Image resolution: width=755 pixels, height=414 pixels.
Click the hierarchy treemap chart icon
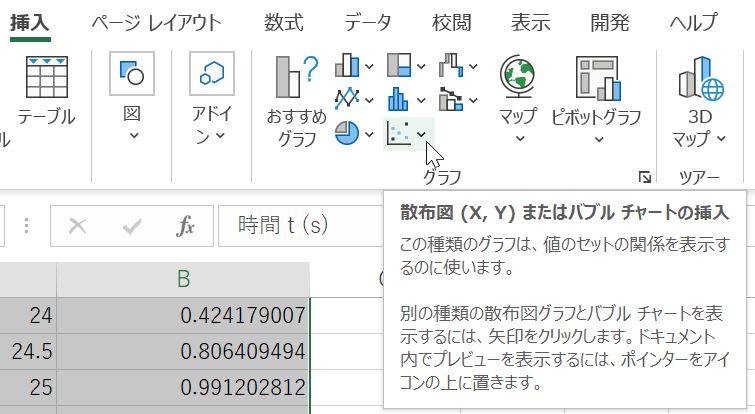399,65
